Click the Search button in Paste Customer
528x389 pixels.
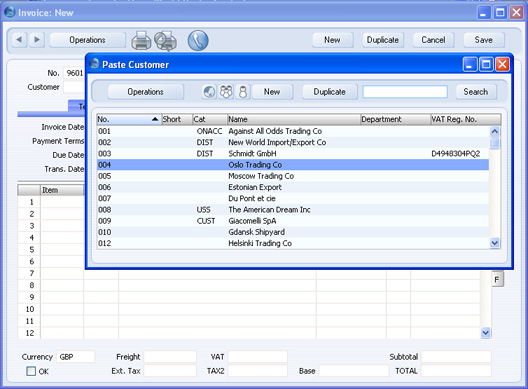tap(475, 92)
